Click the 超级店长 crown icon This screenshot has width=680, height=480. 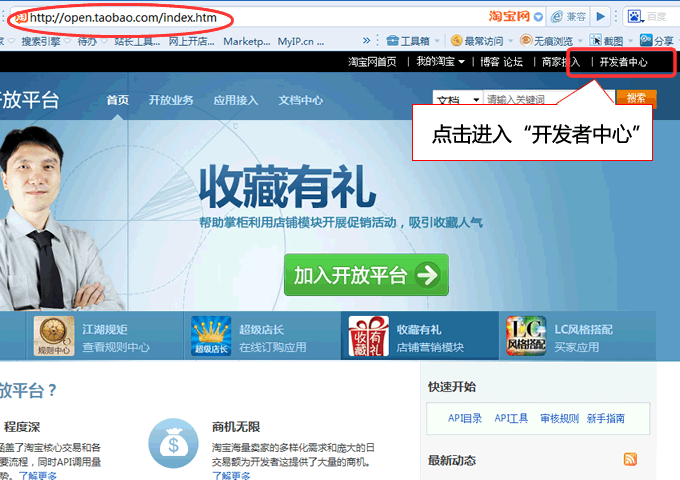(211, 336)
